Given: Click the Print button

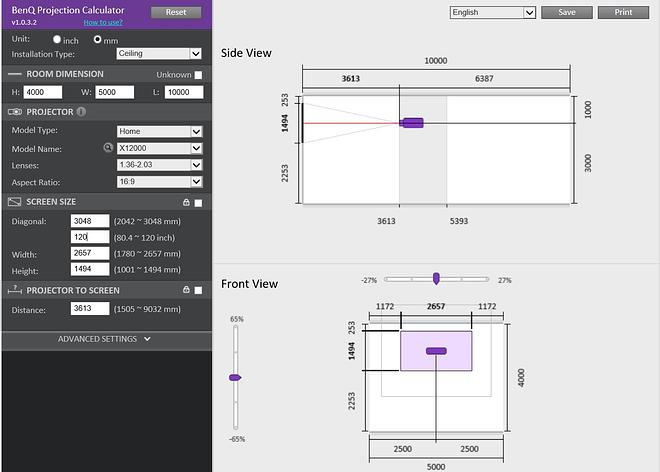Looking at the screenshot, I should (x=623, y=12).
